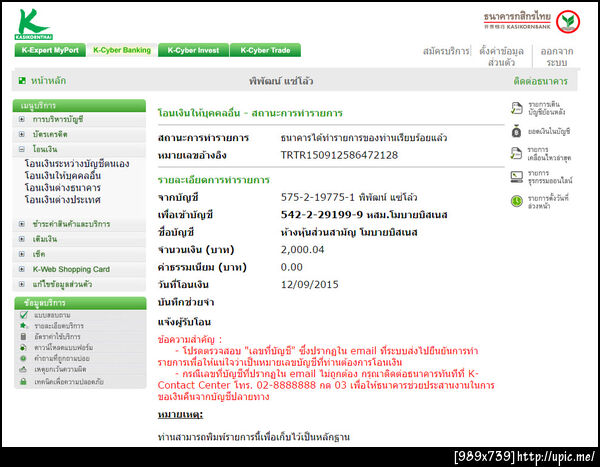Open the รายละเอียดบริการ link
Viewport: 600px width, 467px height.
(59, 326)
